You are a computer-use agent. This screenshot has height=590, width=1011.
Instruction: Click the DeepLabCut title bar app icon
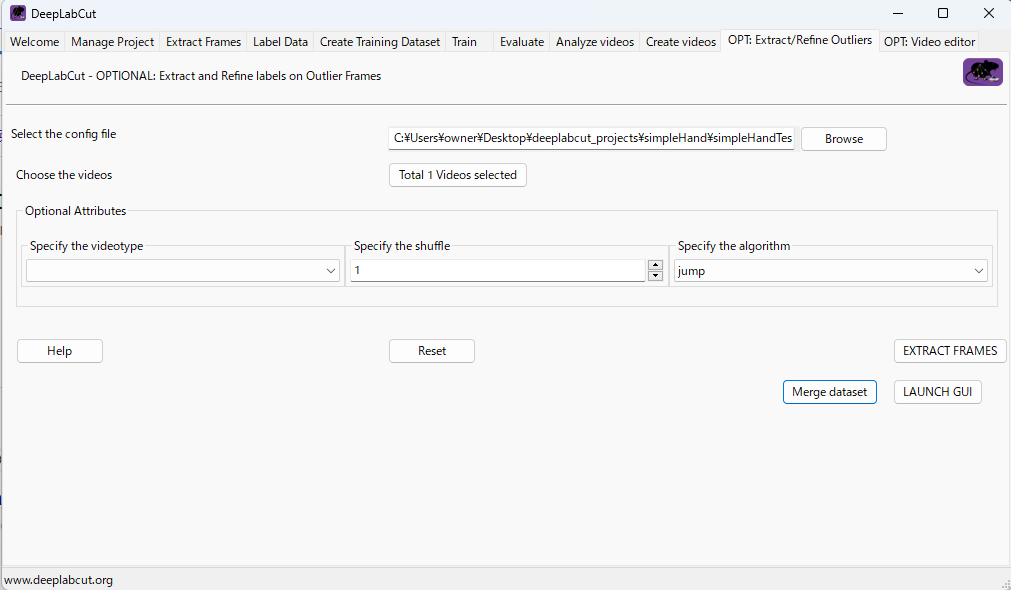17,13
